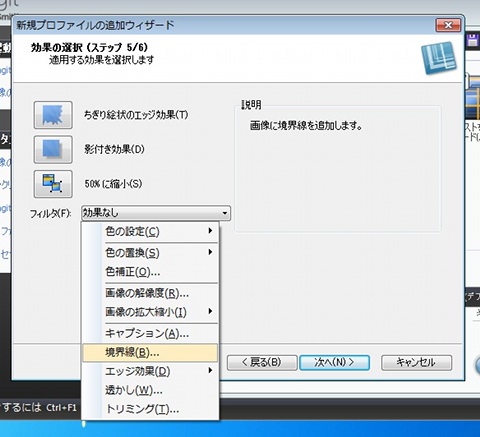Click the キャンセル button
This screenshot has height=437, width=480.
416,362
